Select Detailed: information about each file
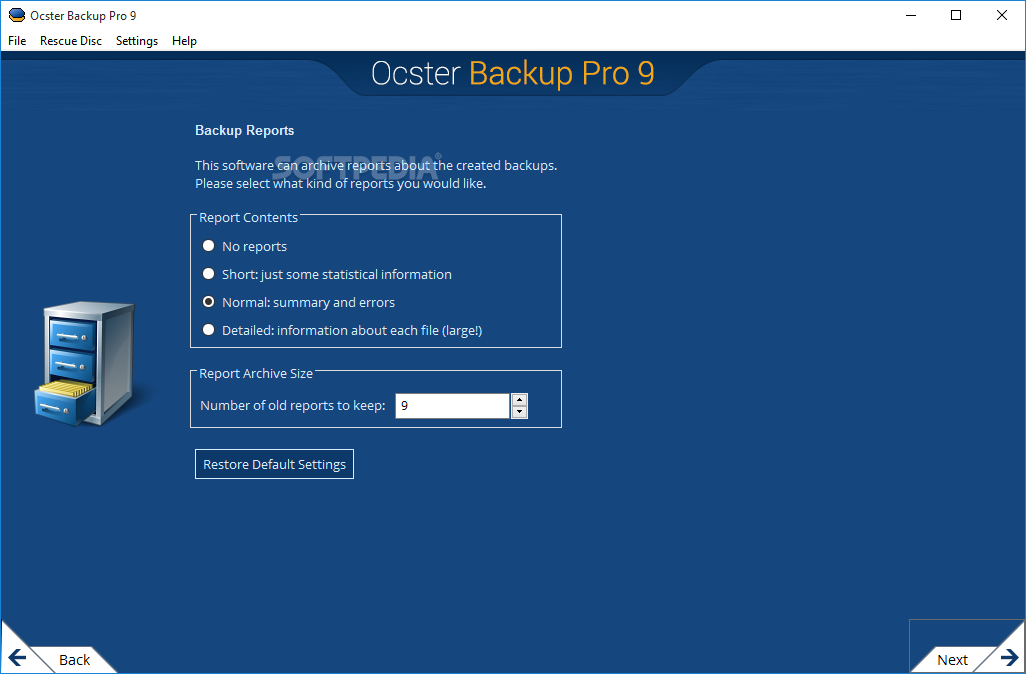Image resolution: width=1026 pixels, height=674 pixels. [342, 330]
